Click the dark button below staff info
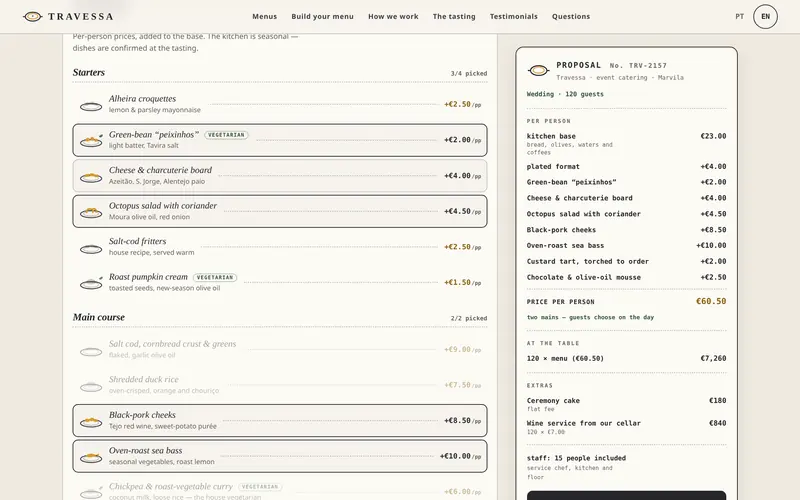This screenshot has height=500, width=800. click(x=626, y=495)
